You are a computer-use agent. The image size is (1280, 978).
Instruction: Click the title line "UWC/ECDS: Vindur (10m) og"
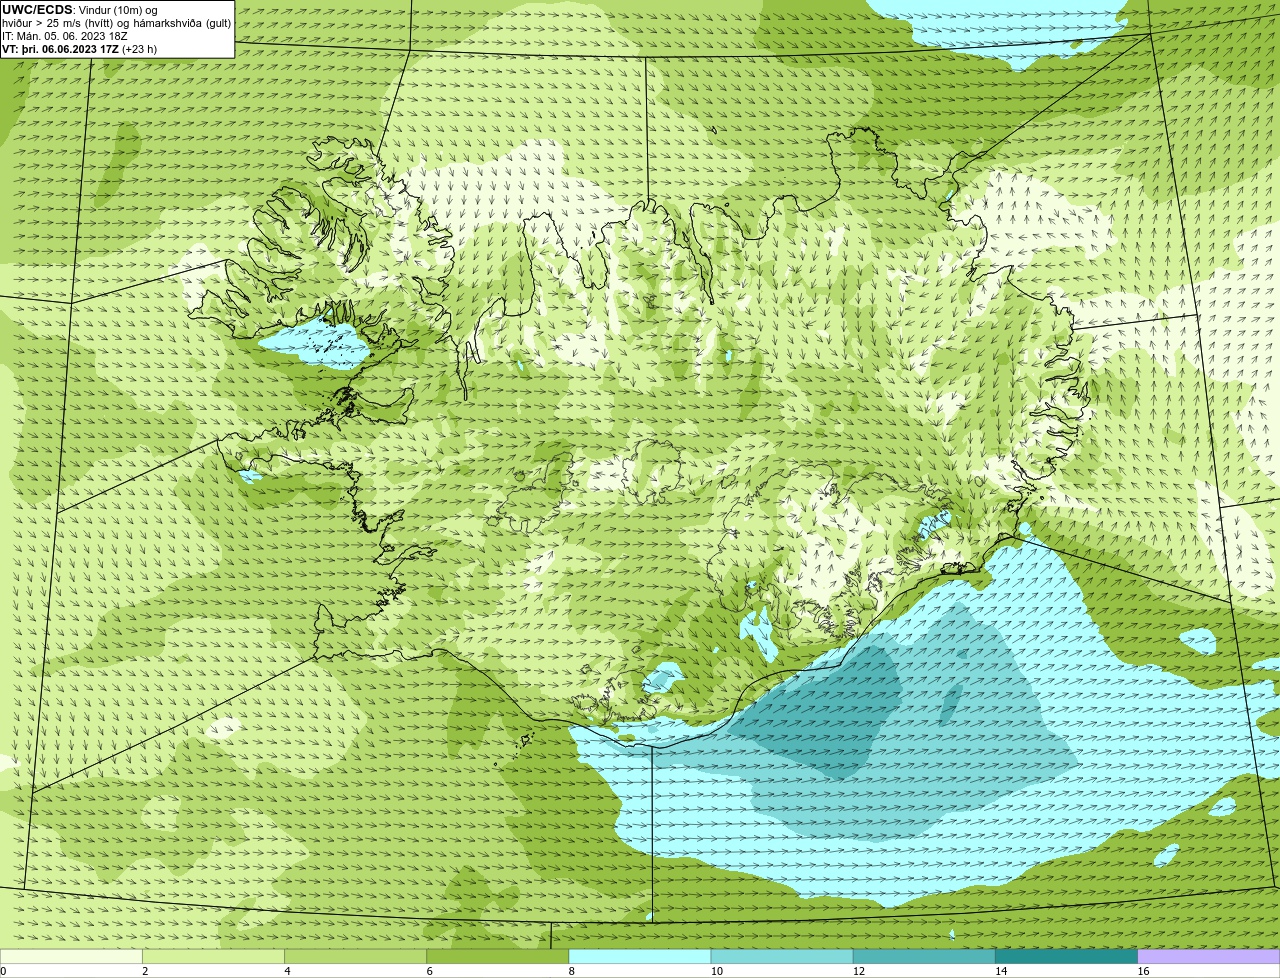tap(80, 10)
